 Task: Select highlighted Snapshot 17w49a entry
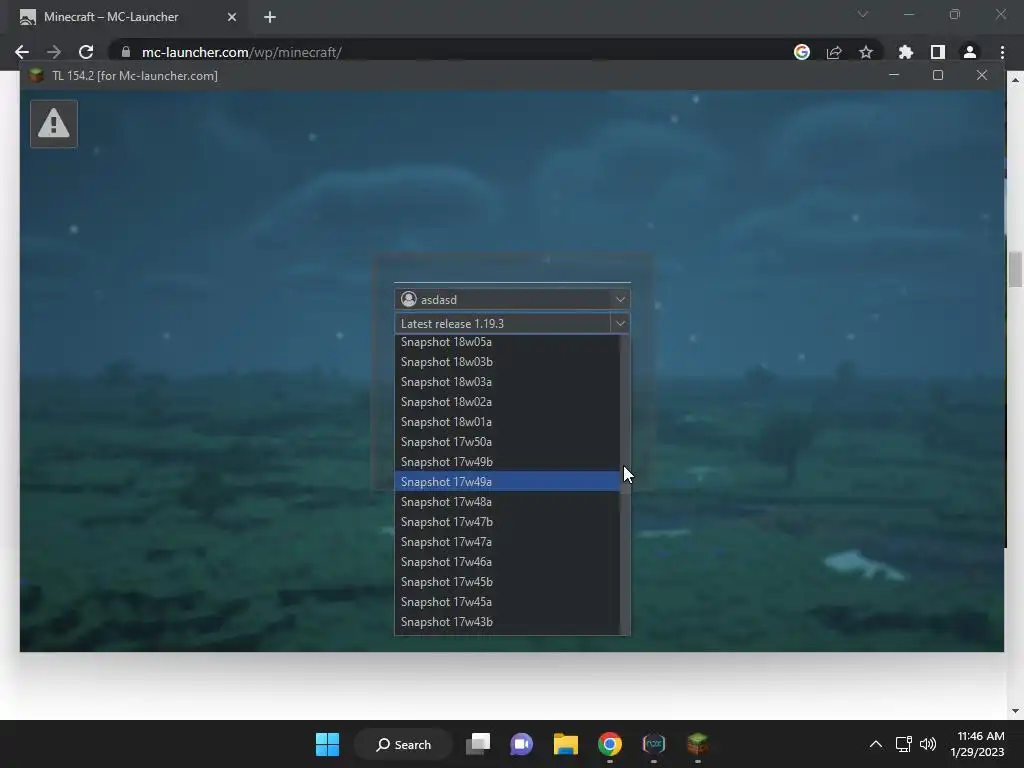pyautogui.click(x=507, y=481)
